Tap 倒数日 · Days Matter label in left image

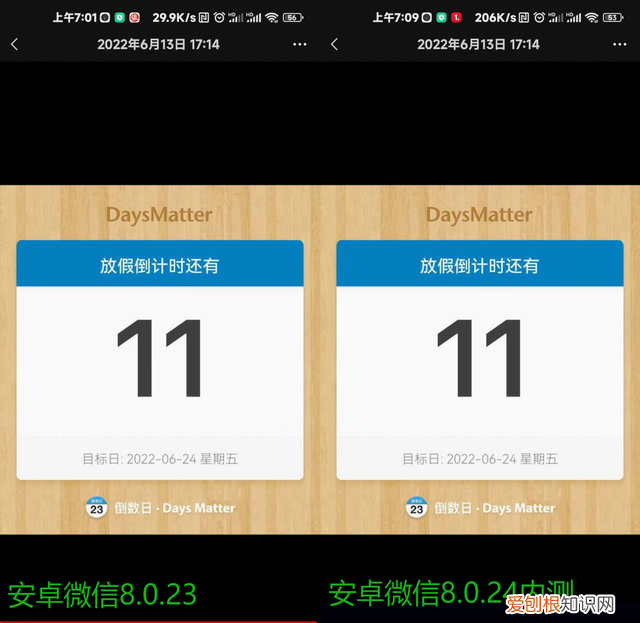click(x=175, y=508)
